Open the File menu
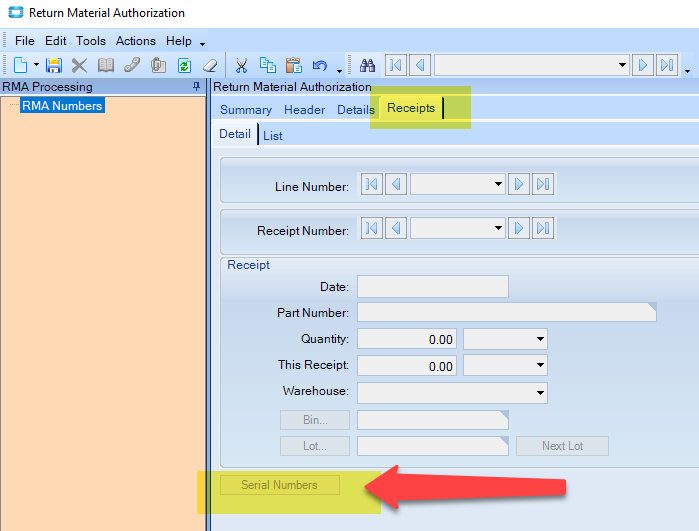699x531 pixels. 25,41
